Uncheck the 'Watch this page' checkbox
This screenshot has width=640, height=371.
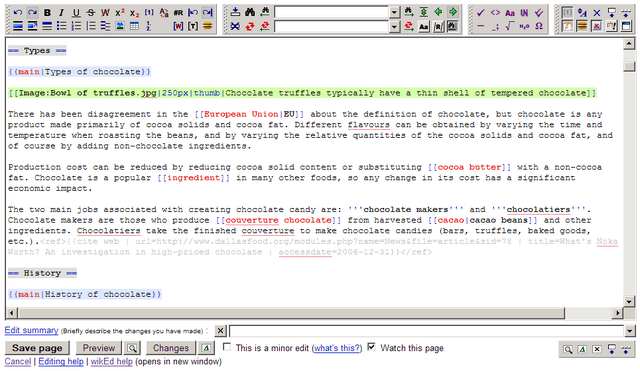point(371,347)
